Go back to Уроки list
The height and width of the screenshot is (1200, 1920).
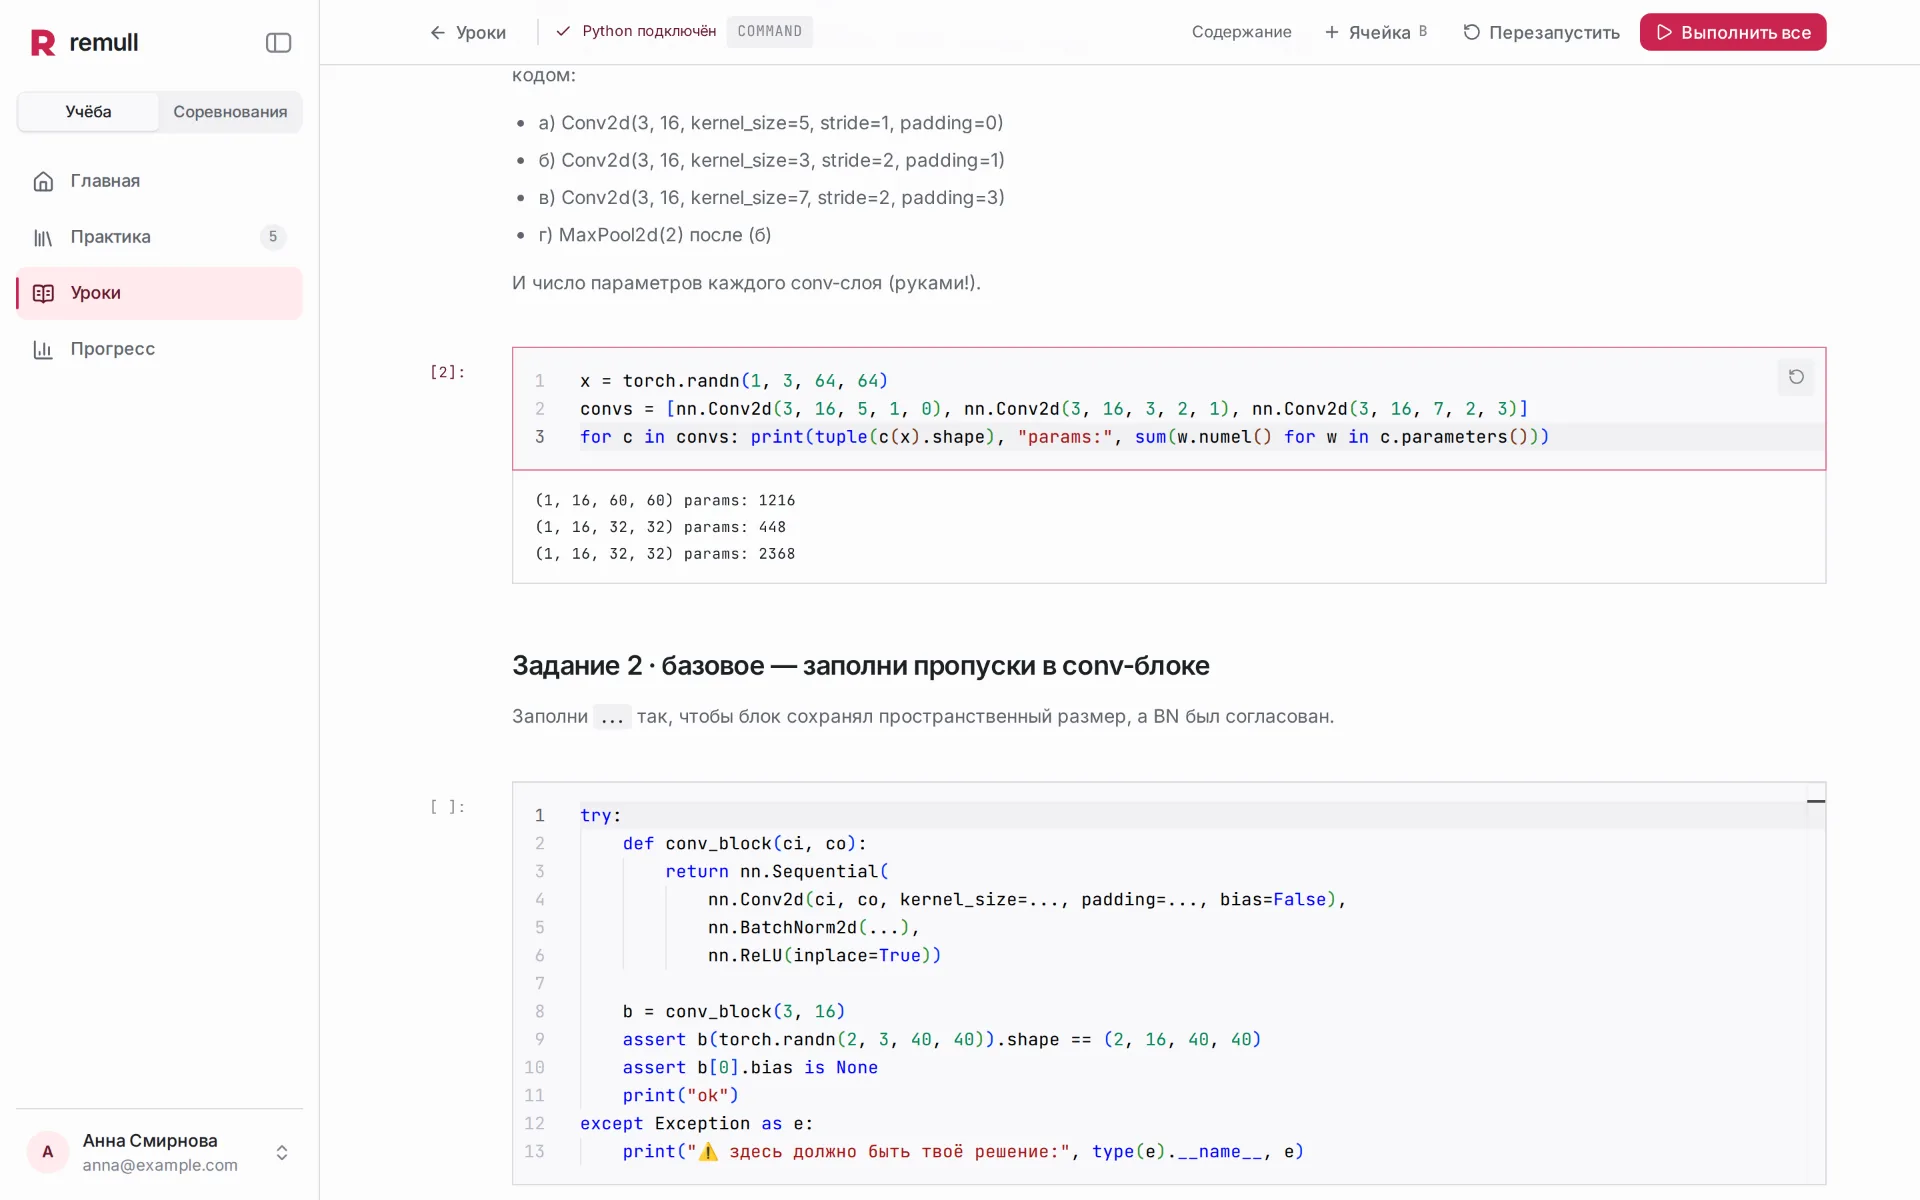tap(468, 32)
